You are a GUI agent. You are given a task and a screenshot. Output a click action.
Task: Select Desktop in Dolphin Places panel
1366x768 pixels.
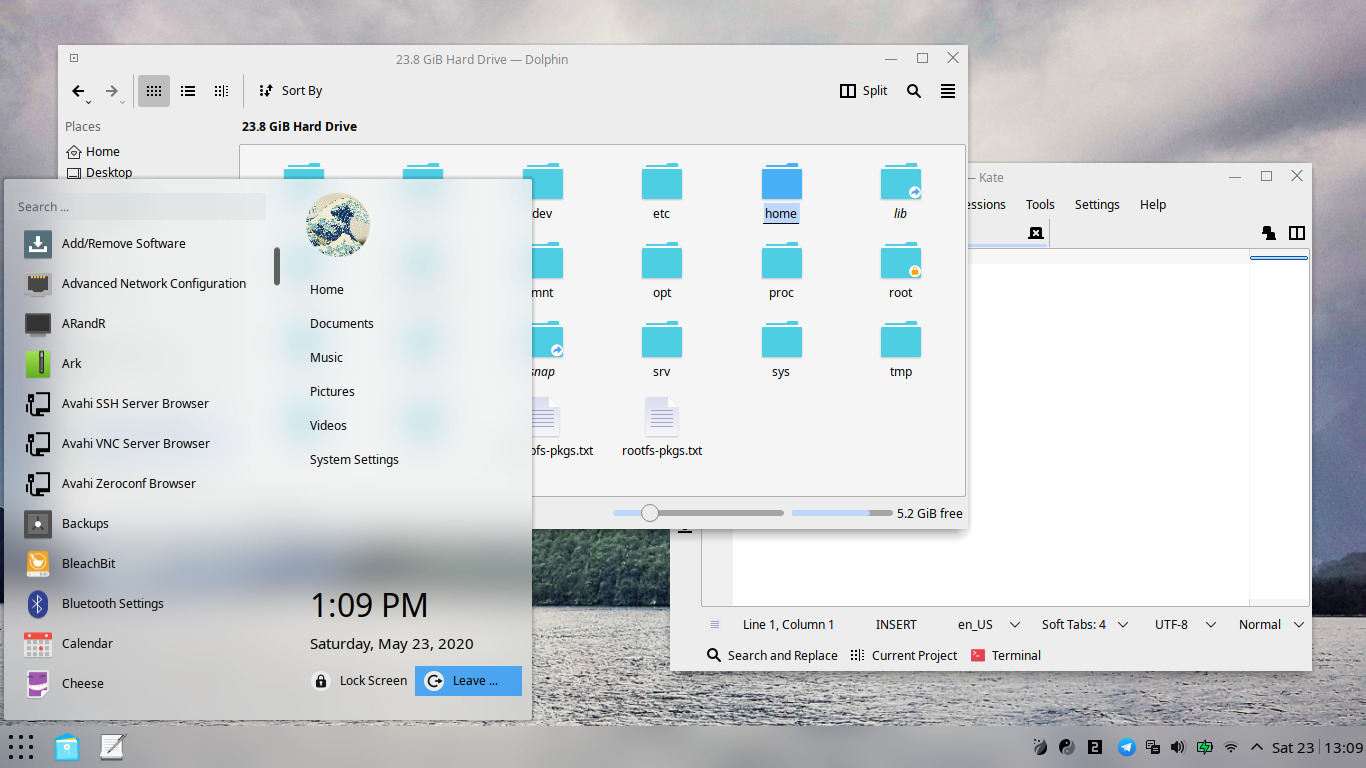(x=99, y=173)
